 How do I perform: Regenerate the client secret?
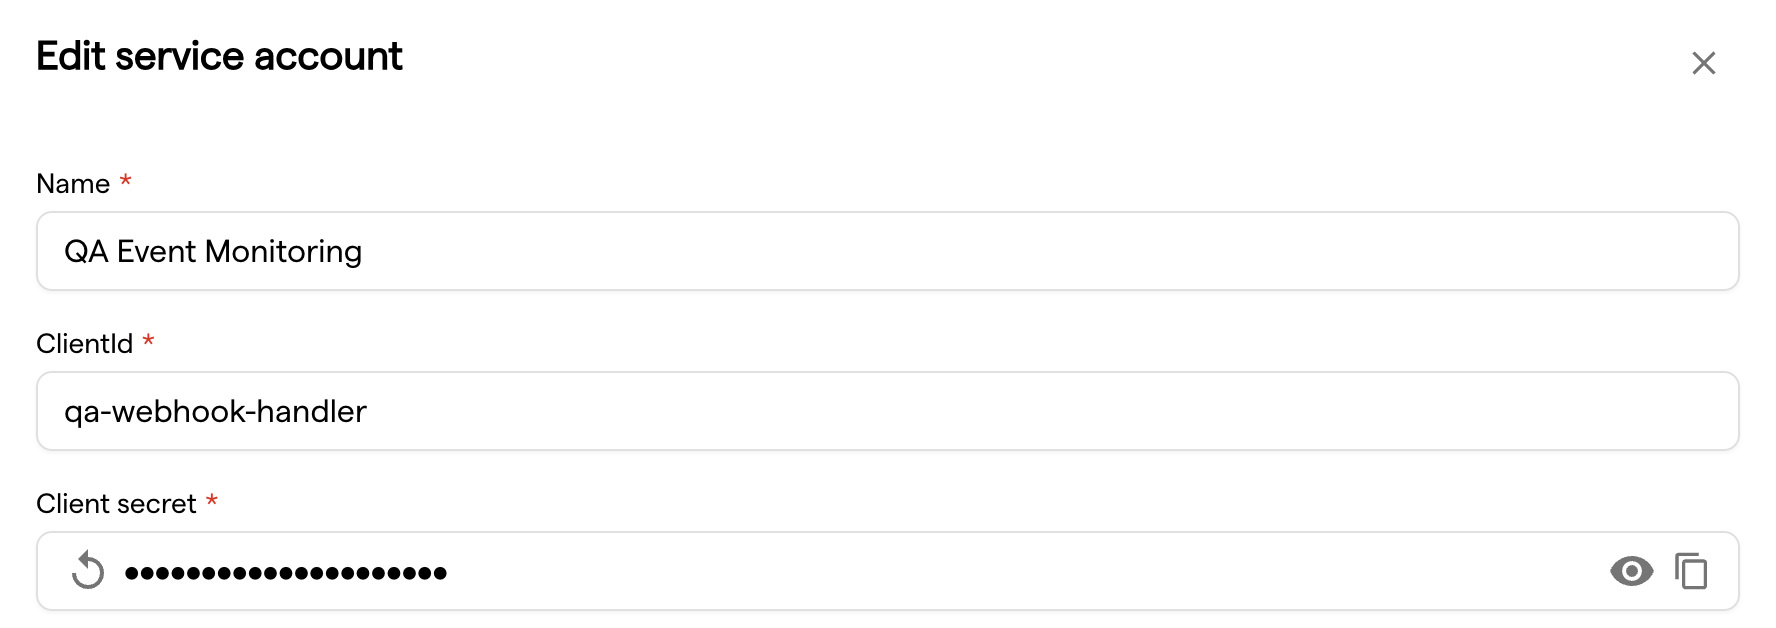[x=88, y=571]
